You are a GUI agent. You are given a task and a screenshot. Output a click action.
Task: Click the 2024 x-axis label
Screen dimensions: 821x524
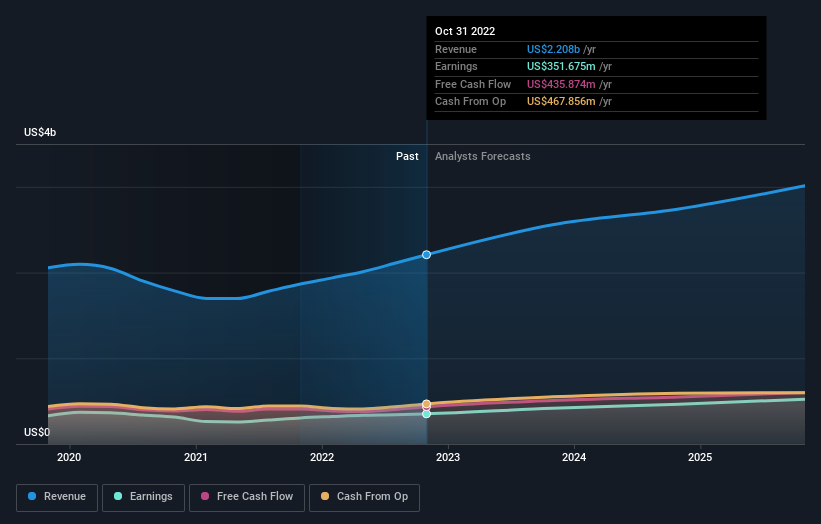click(x=574, y=458)
